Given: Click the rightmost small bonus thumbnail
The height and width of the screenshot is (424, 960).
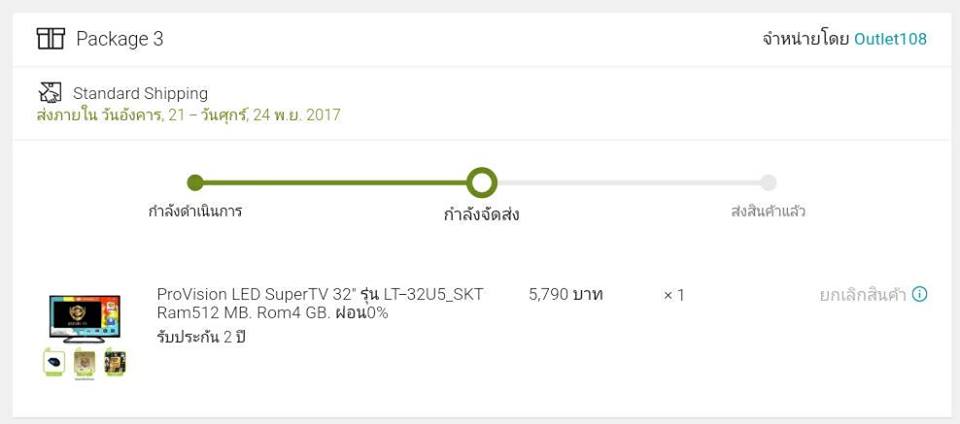Looking at the screenshot, I should 115,362.
